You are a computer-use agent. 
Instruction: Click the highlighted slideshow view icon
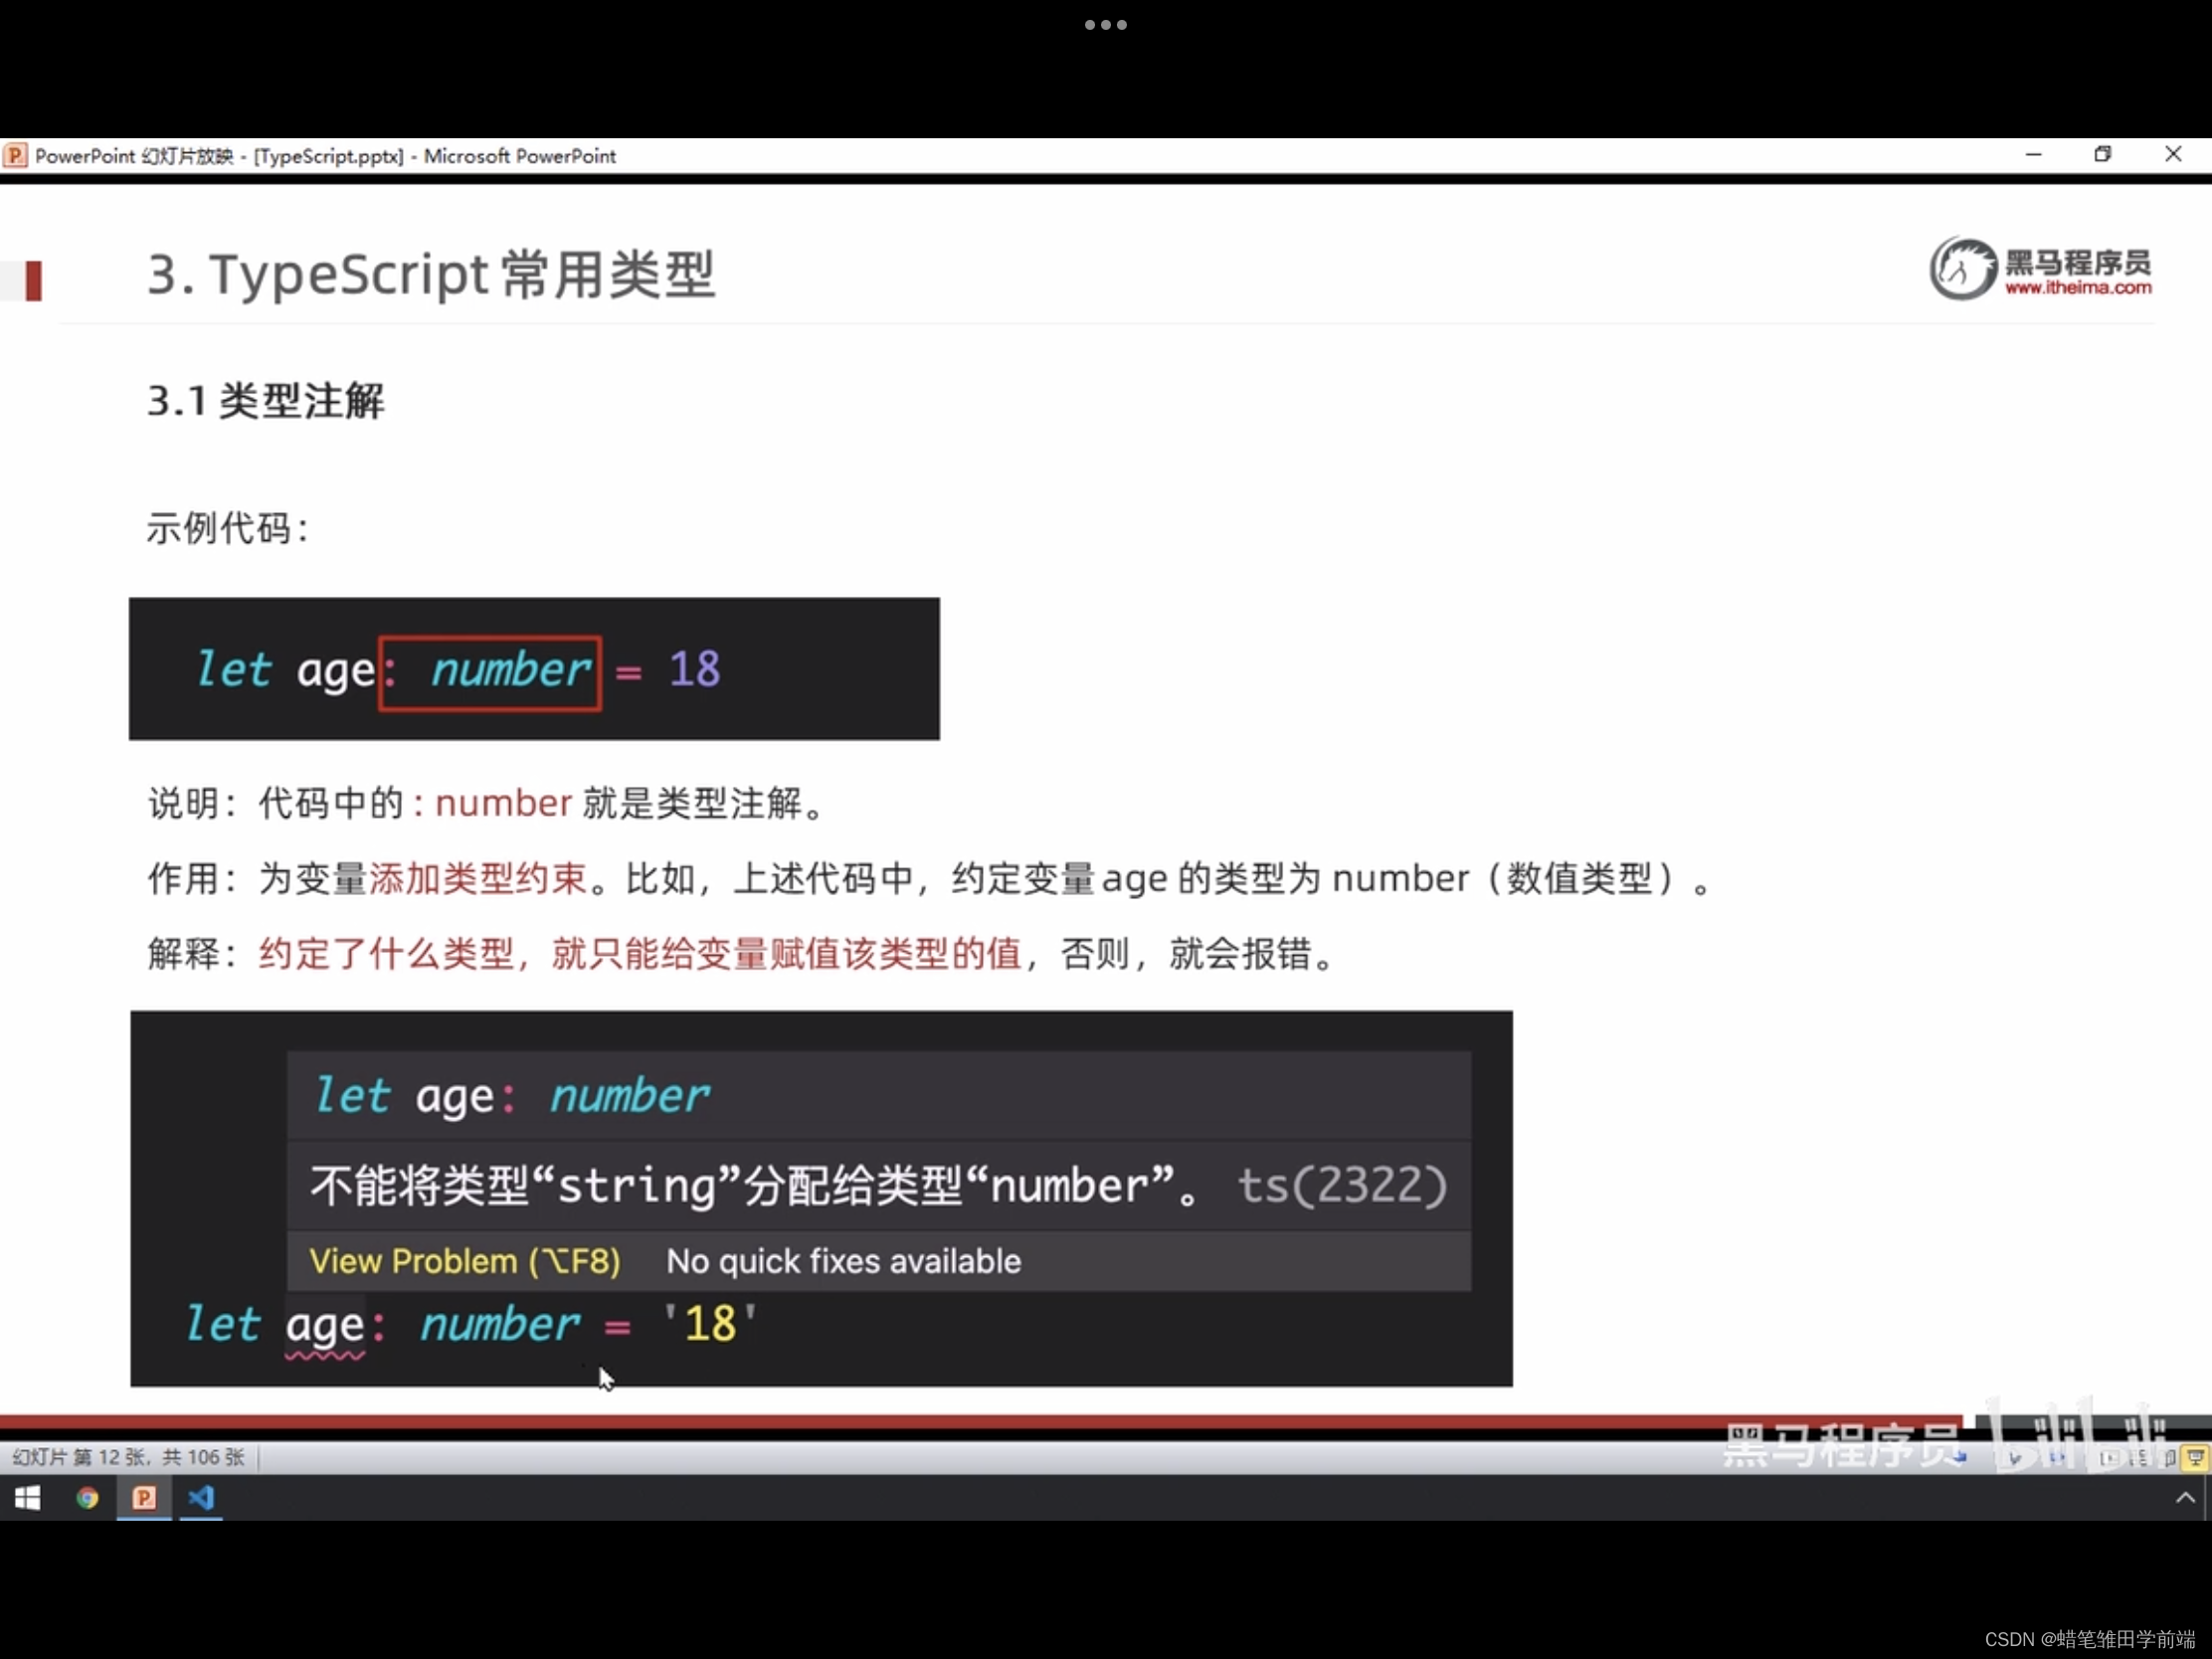point(2195,1458)
